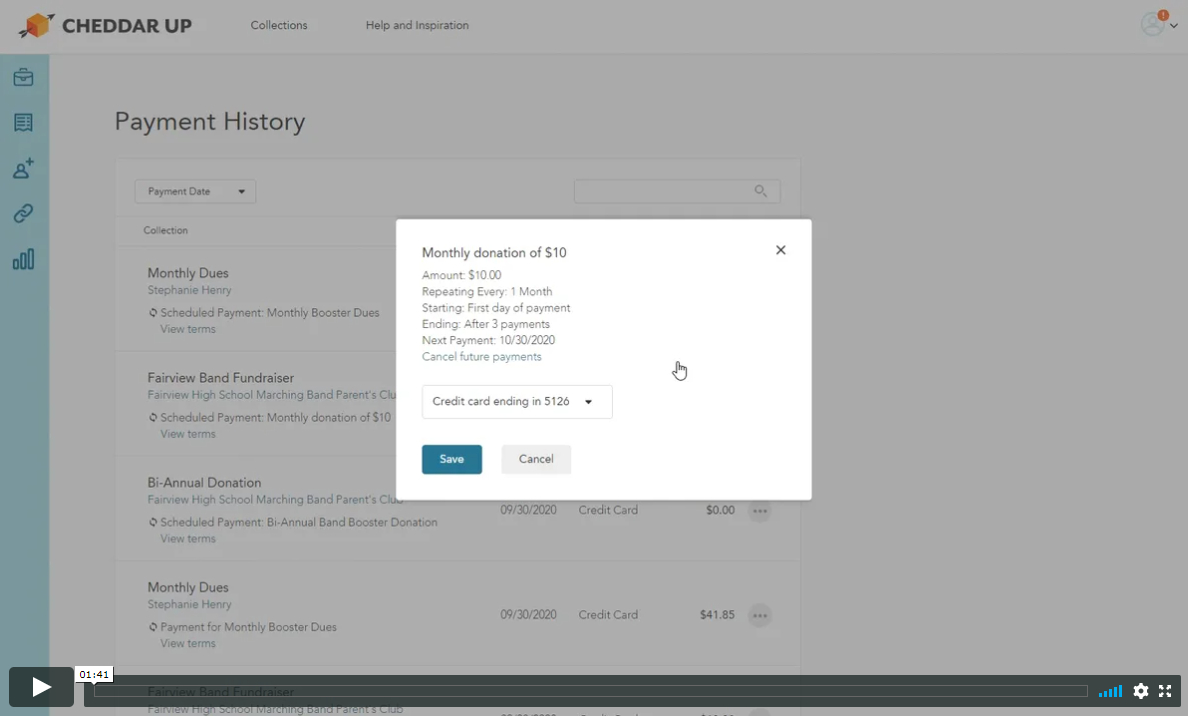Click the add person sidebar icon

pyautogui.click(x=23, y=169)
